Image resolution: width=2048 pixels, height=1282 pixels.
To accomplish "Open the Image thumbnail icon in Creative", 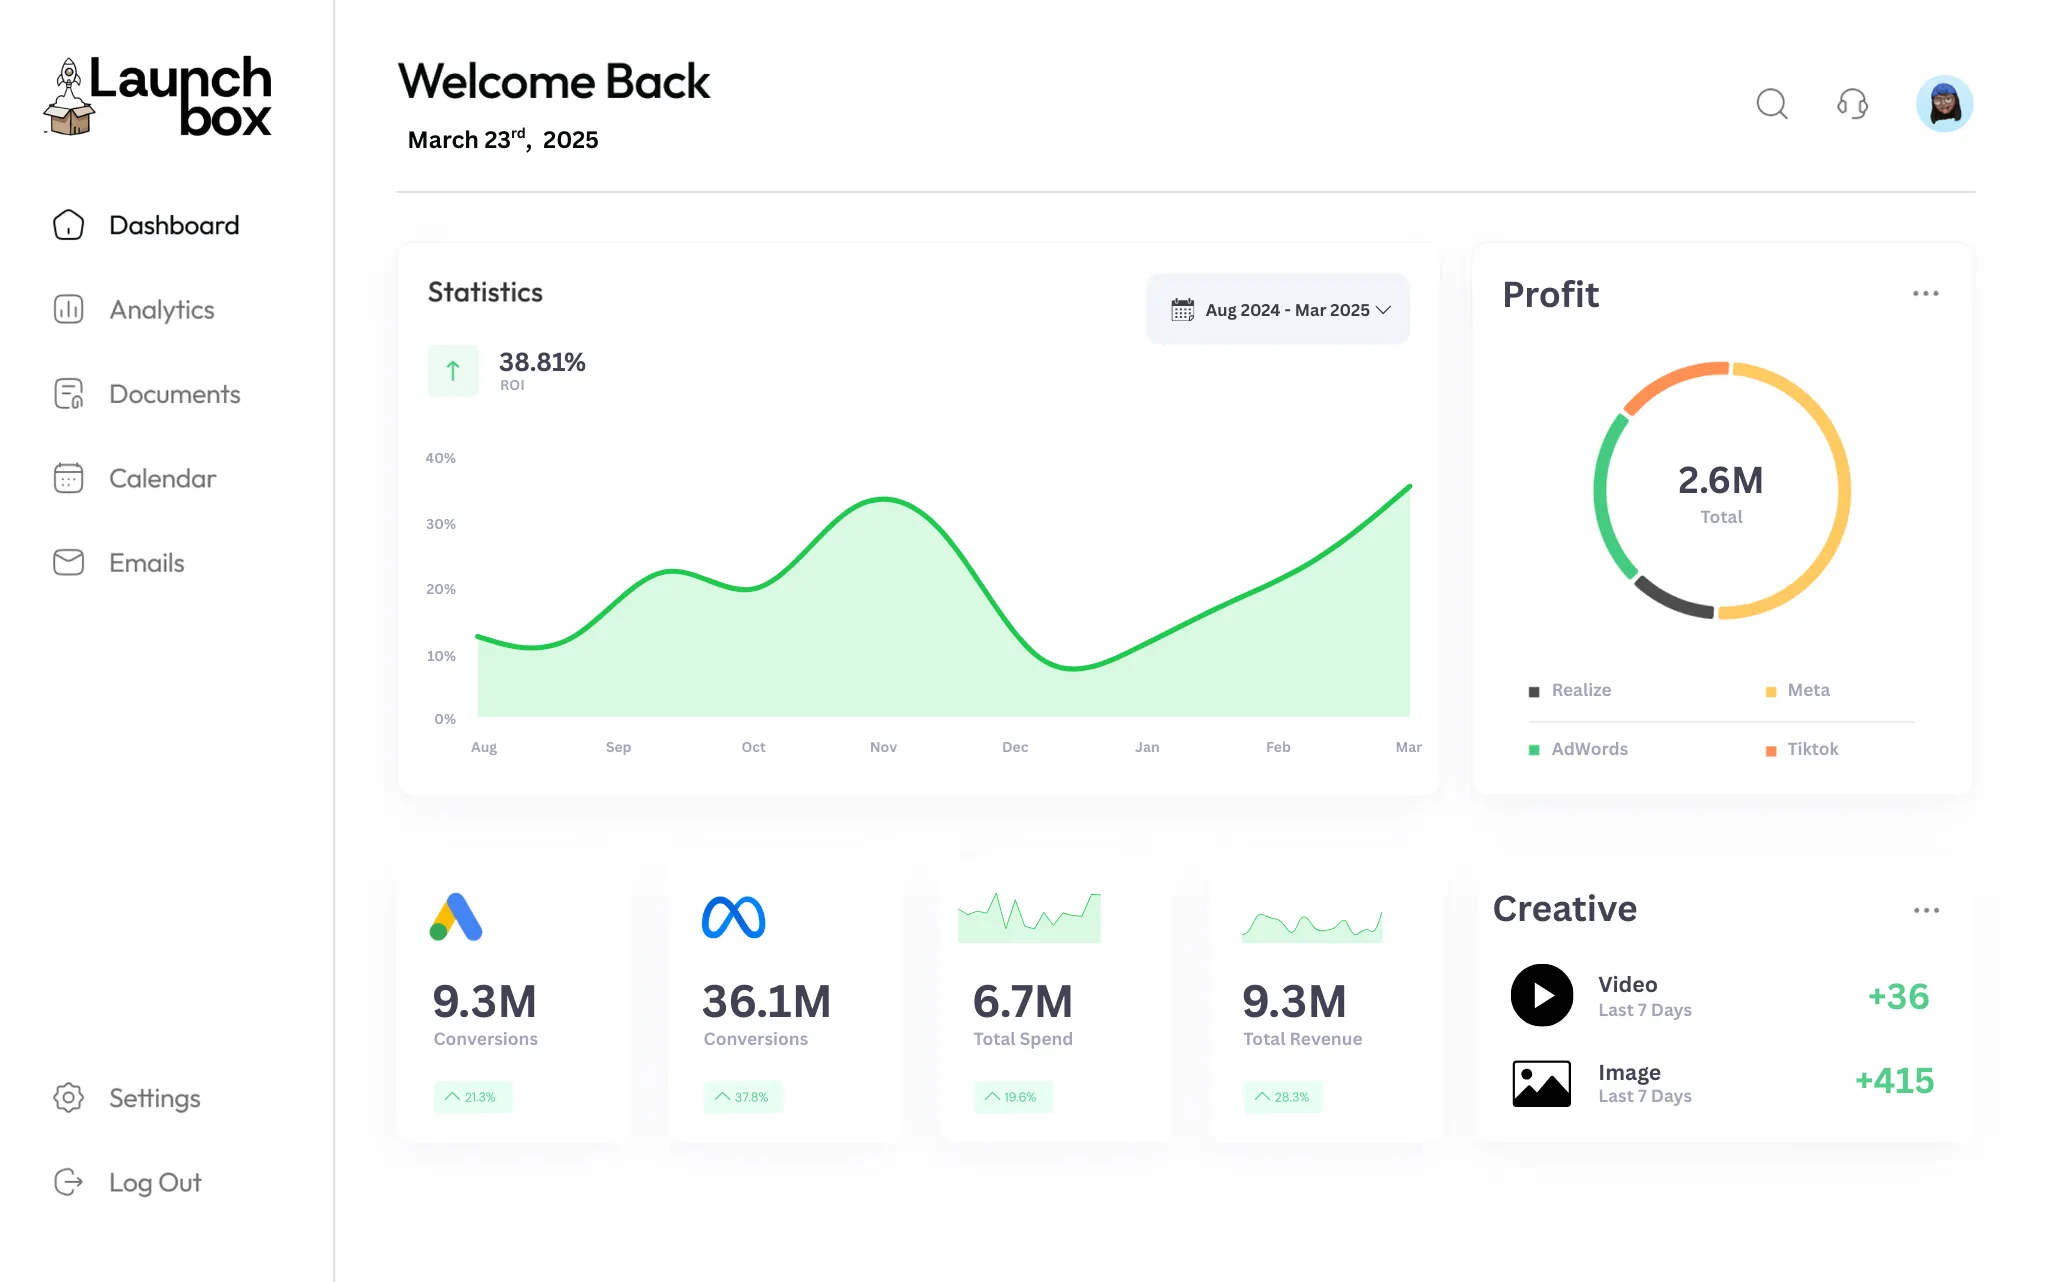I will pyautogui.click(x=1541, y=1082).
